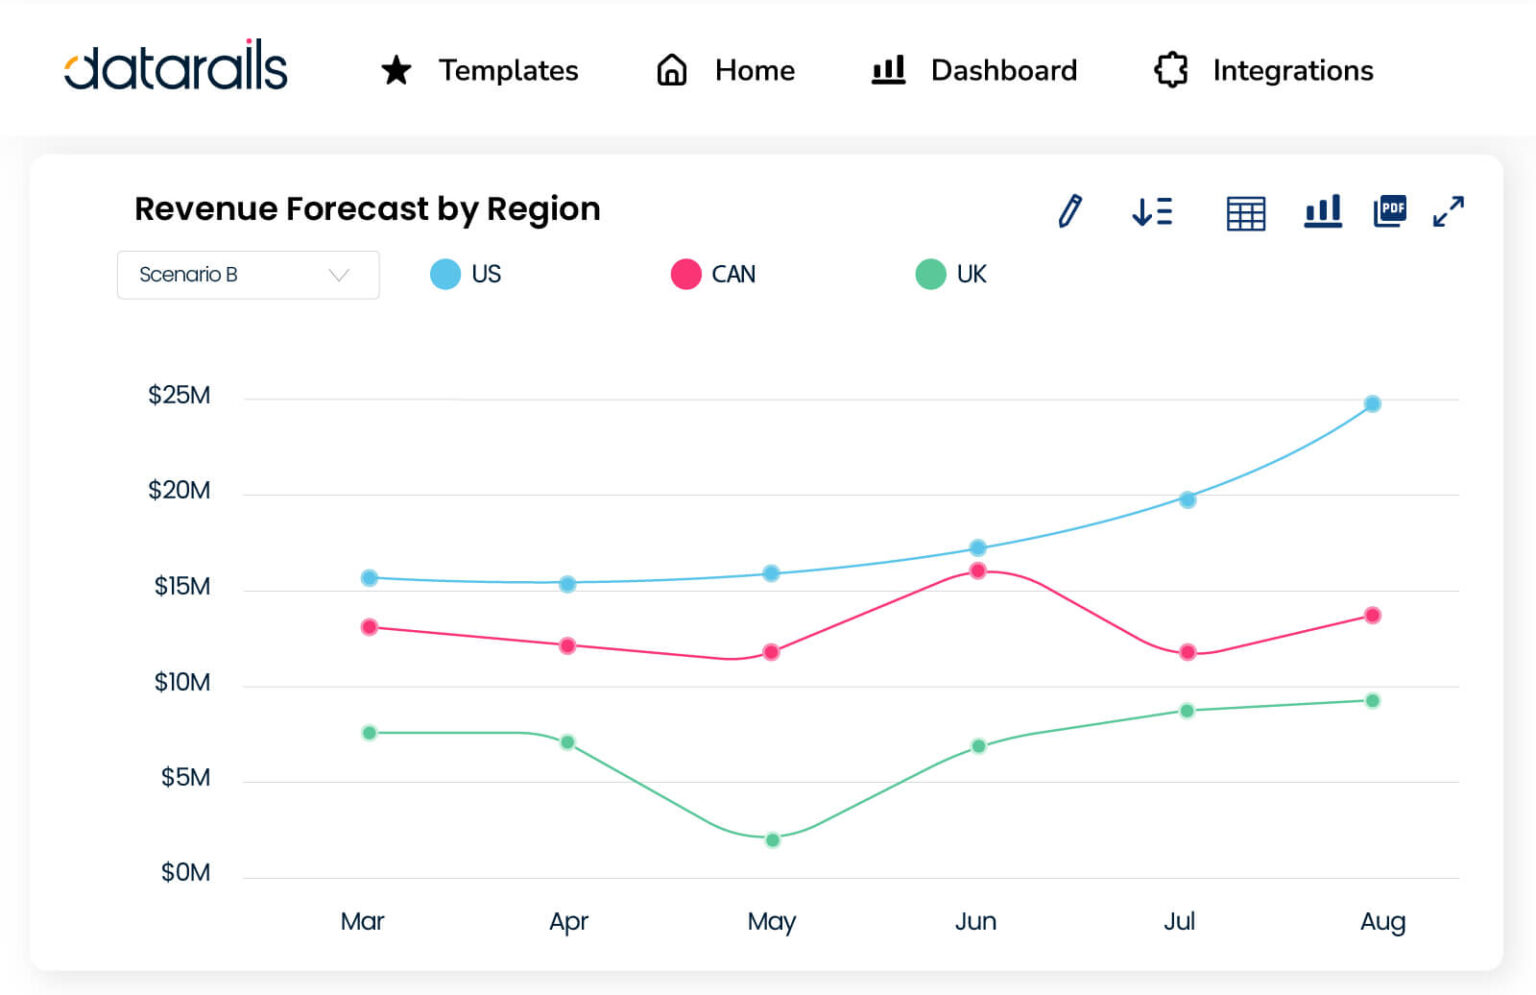Export the chart as PDF
Screen dimensions: 1536x995
pyautogui.click(x=1390, y=212)
